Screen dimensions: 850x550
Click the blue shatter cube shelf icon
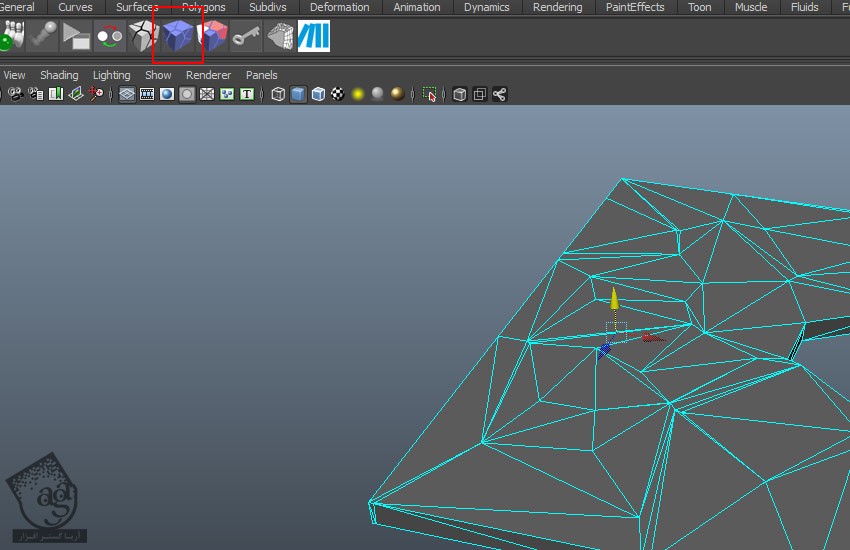[x=178, y=37]
